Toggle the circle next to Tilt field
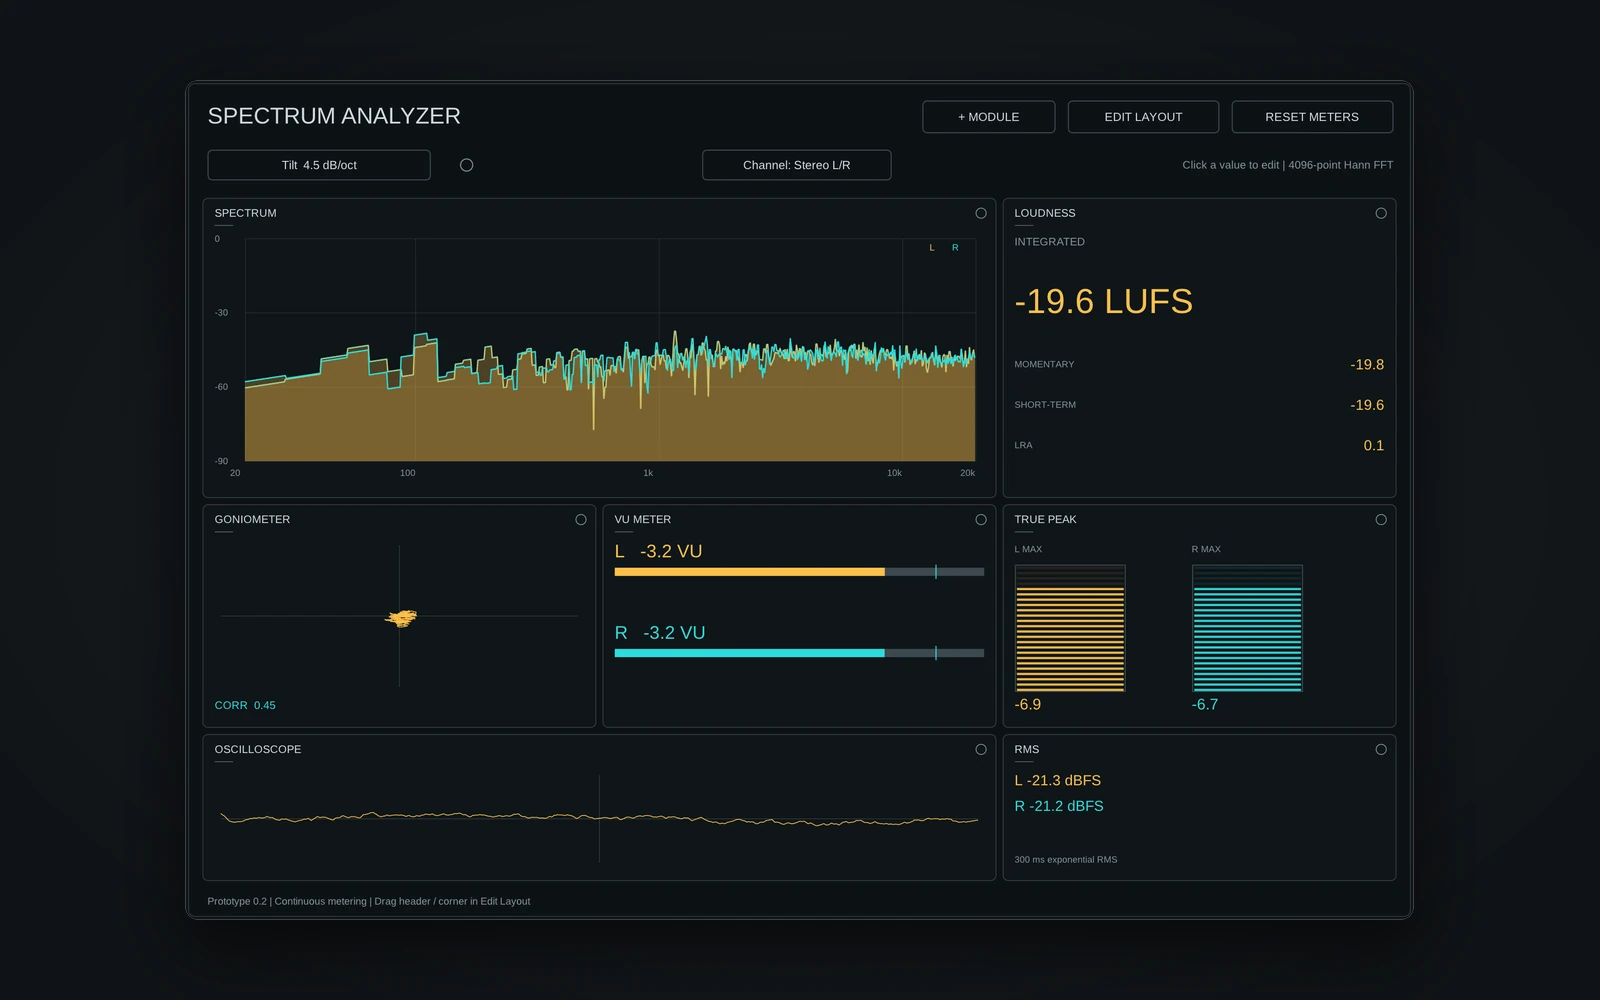Viewport: 1600px width, 1000px height. [x=466, y=165]
